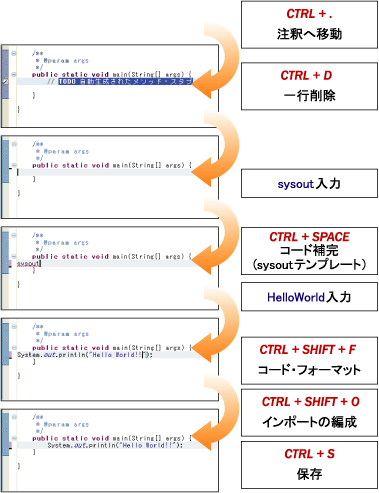Click the selected TODO 自動生成されたメソッド comment text
This screenshot has width=379, height=493.
click(125, 81)
